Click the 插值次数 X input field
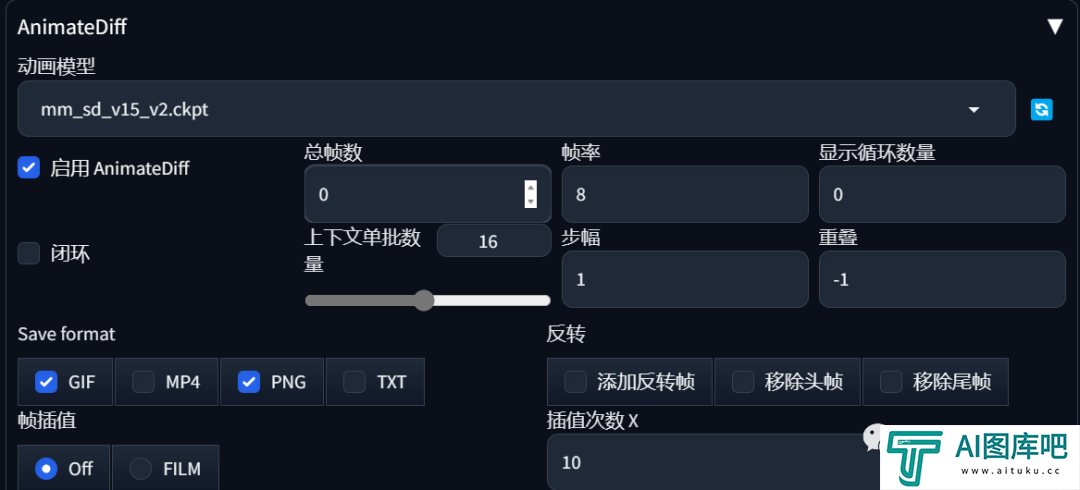Viewport: 1080px width, 490px height. 713,462
